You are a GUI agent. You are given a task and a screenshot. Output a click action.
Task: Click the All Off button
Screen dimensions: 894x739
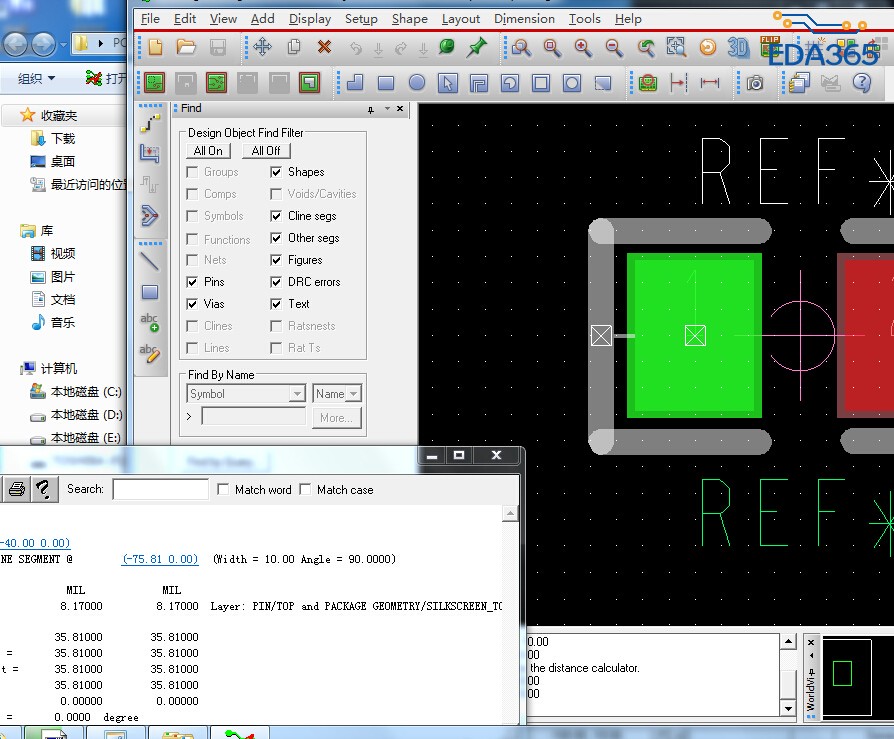coord(265,151)
